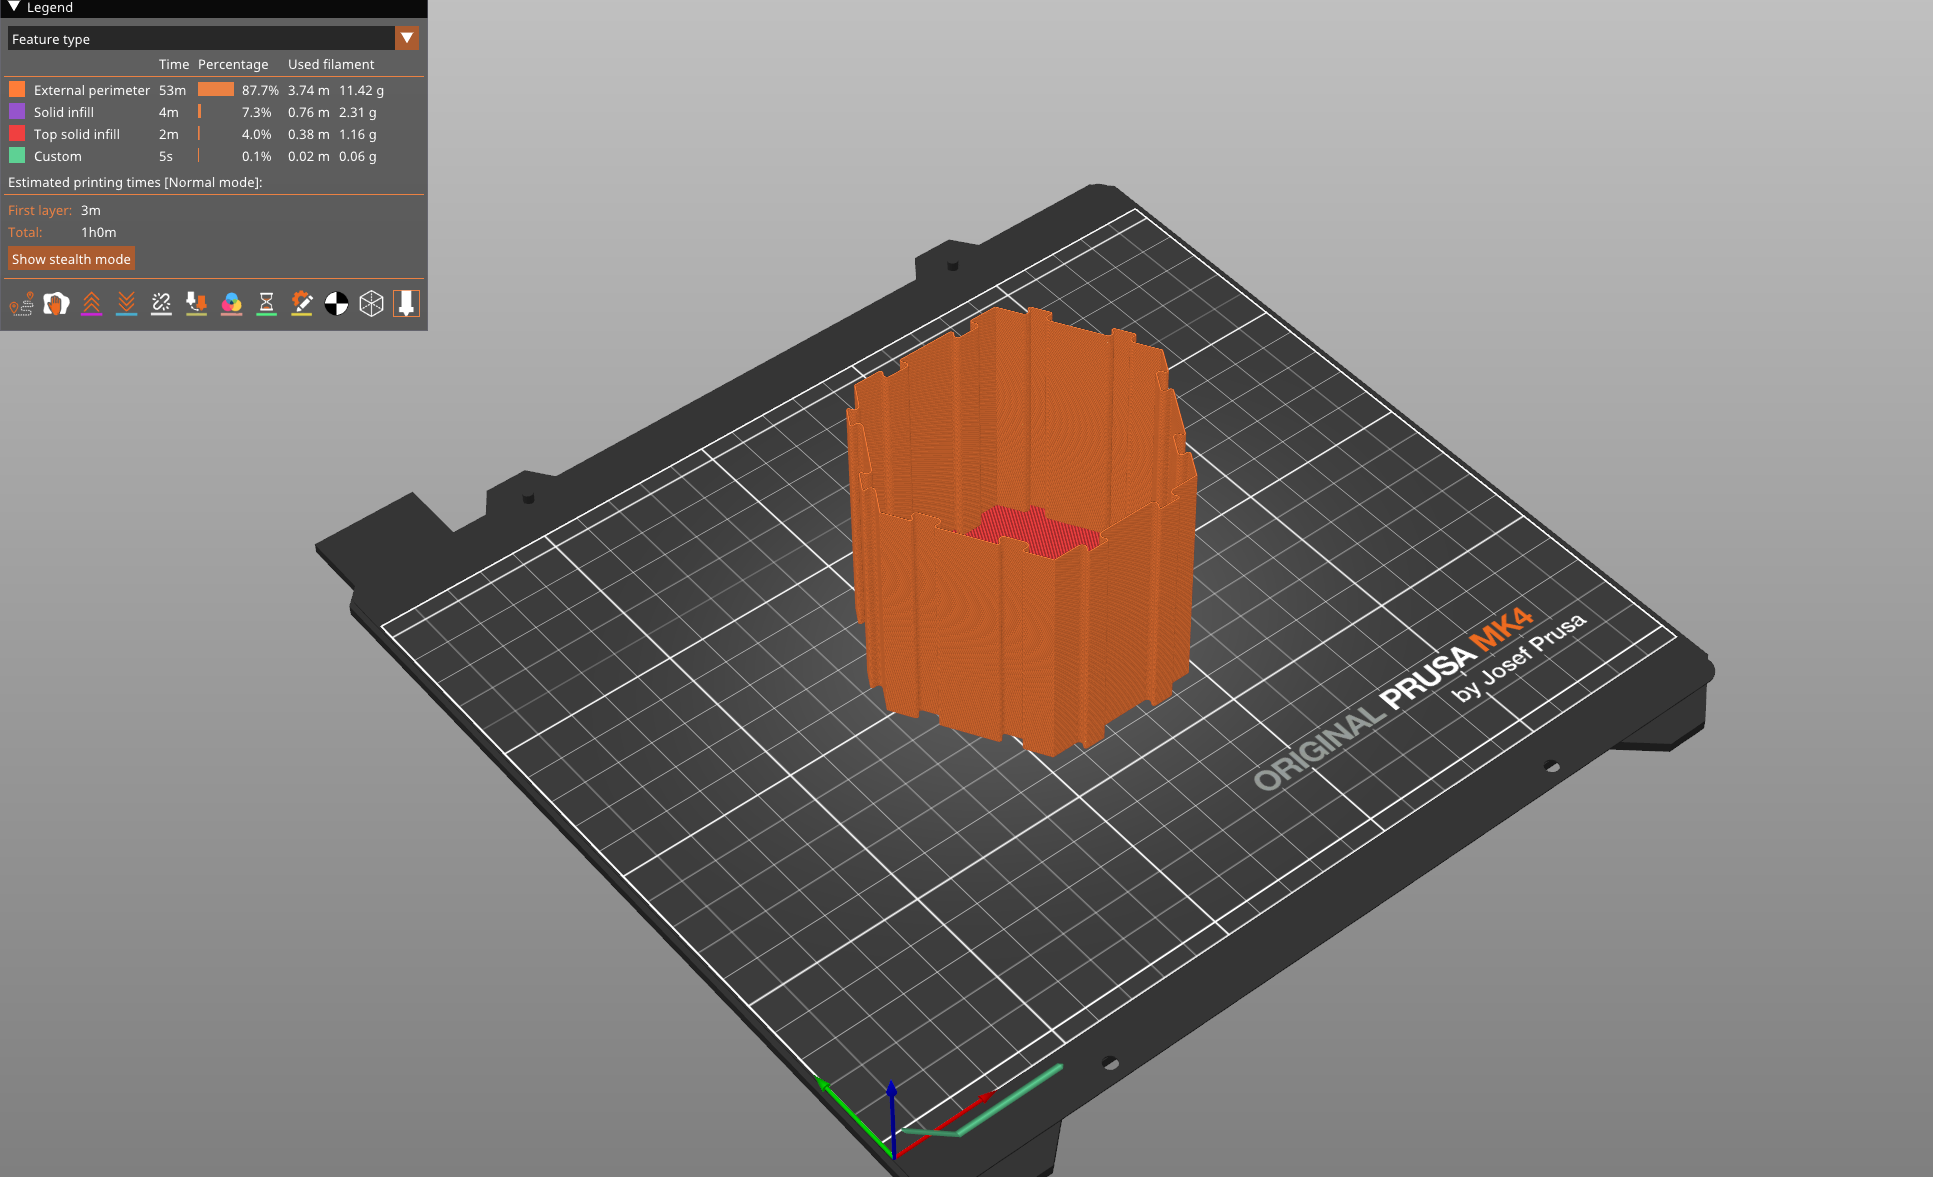Toggle tool marker nozzle icon
The image size is (1933, 1177).
[406, 304]
